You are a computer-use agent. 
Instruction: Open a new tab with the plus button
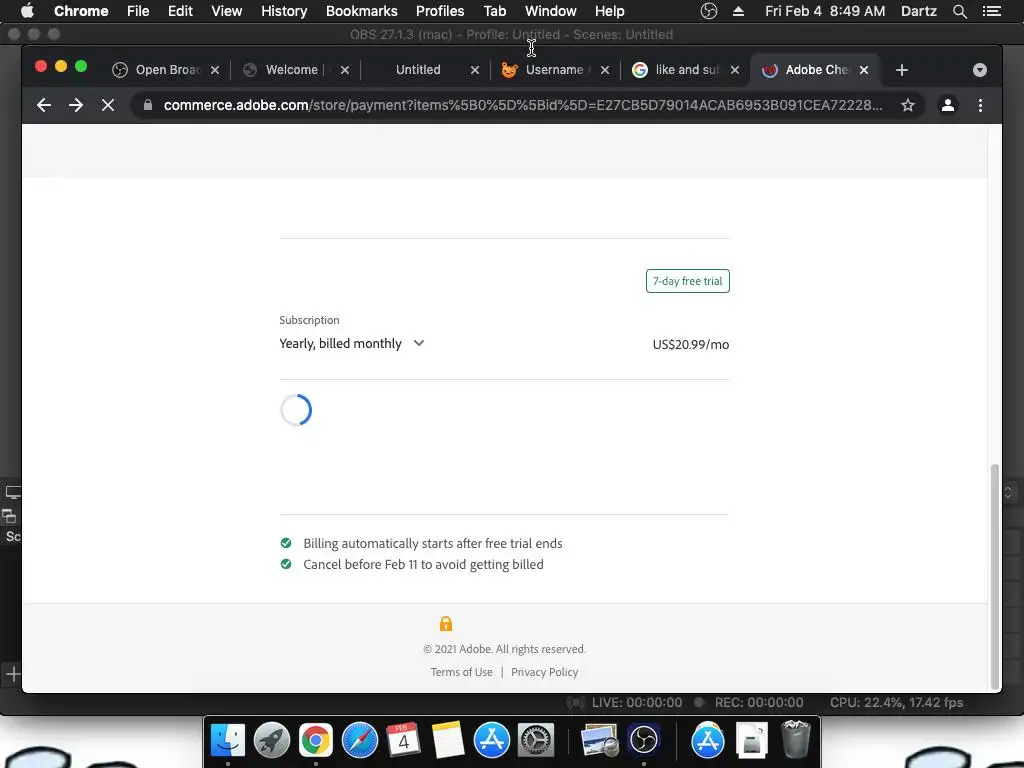coord(902,70)
